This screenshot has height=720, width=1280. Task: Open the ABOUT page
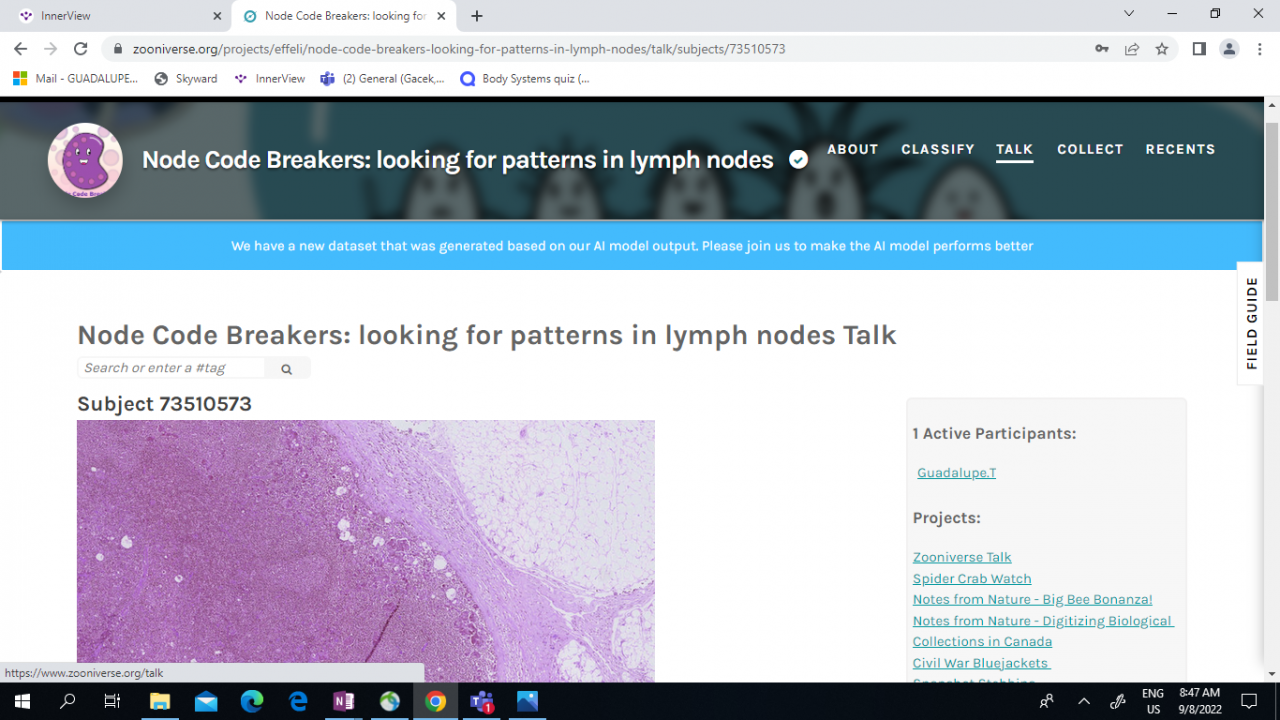pos(853,149)
